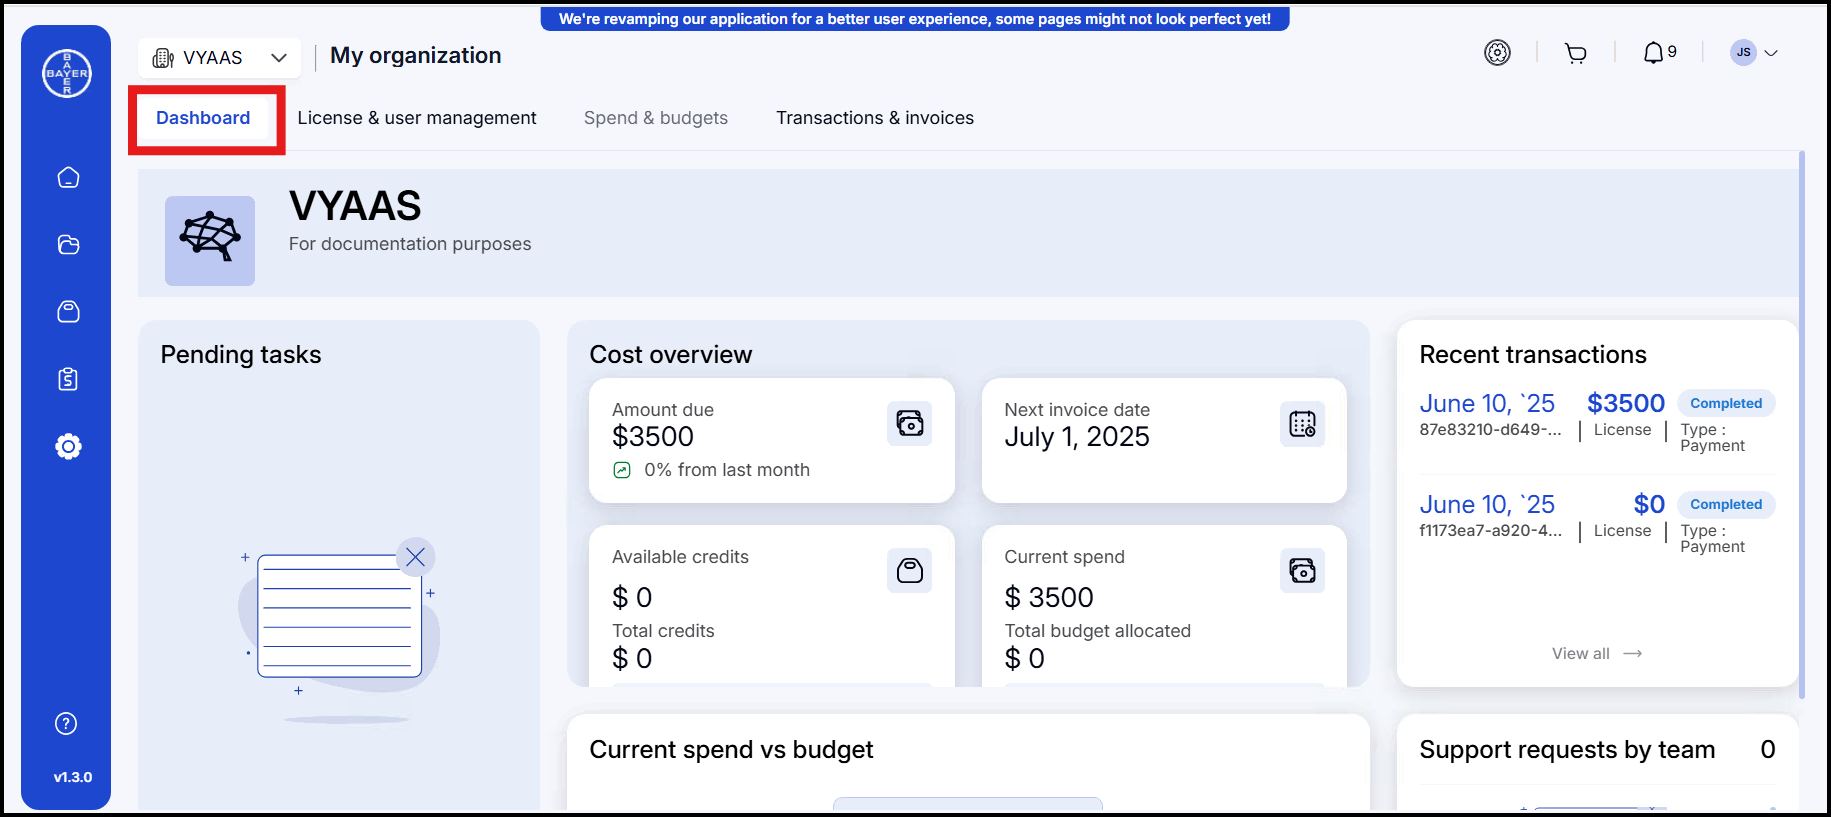Click the July 1, 2025 invoice date
The width and height of the screenshot is (1831, 817).
(1077, 437)
